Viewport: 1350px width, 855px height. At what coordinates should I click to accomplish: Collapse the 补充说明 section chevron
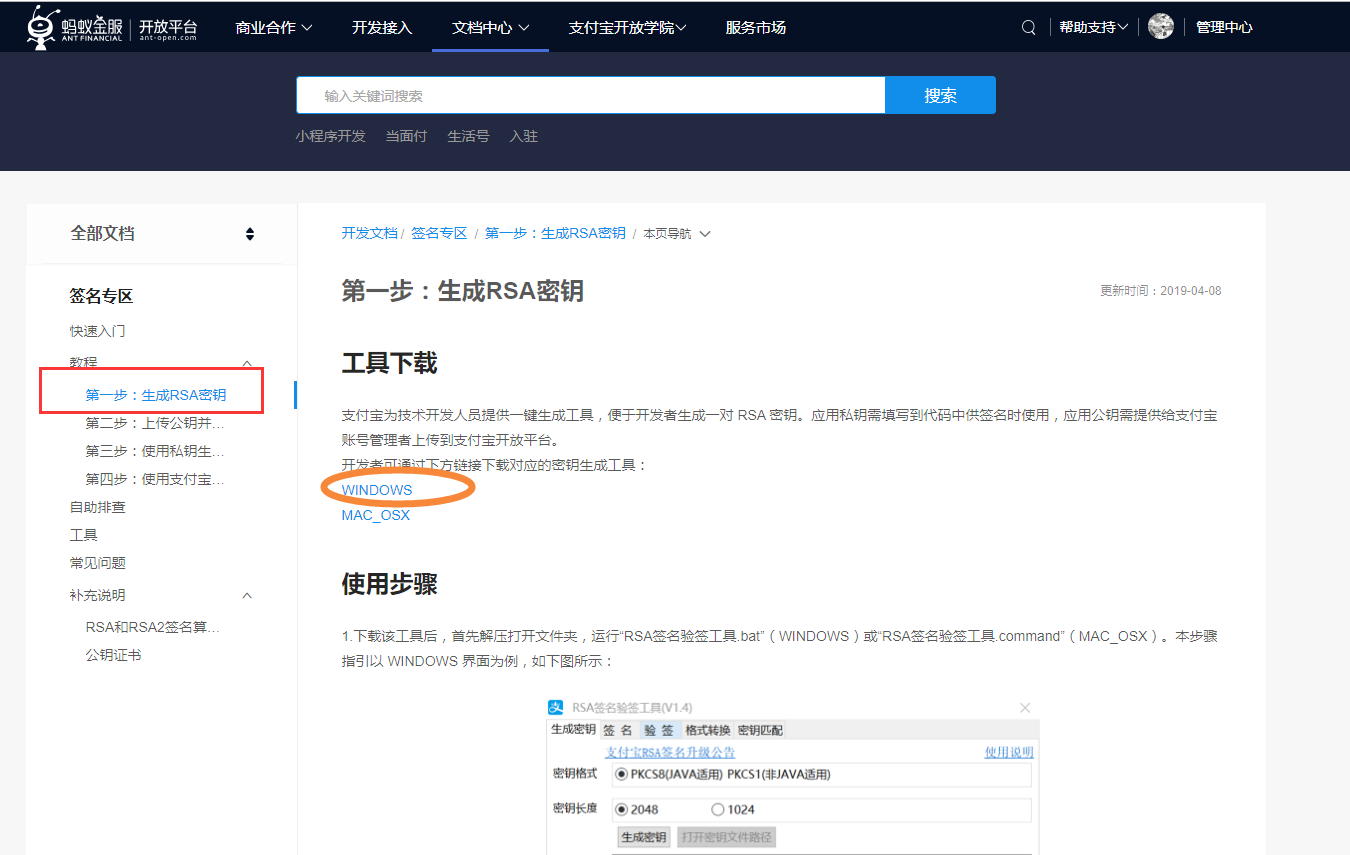click(x=248, y=595)
